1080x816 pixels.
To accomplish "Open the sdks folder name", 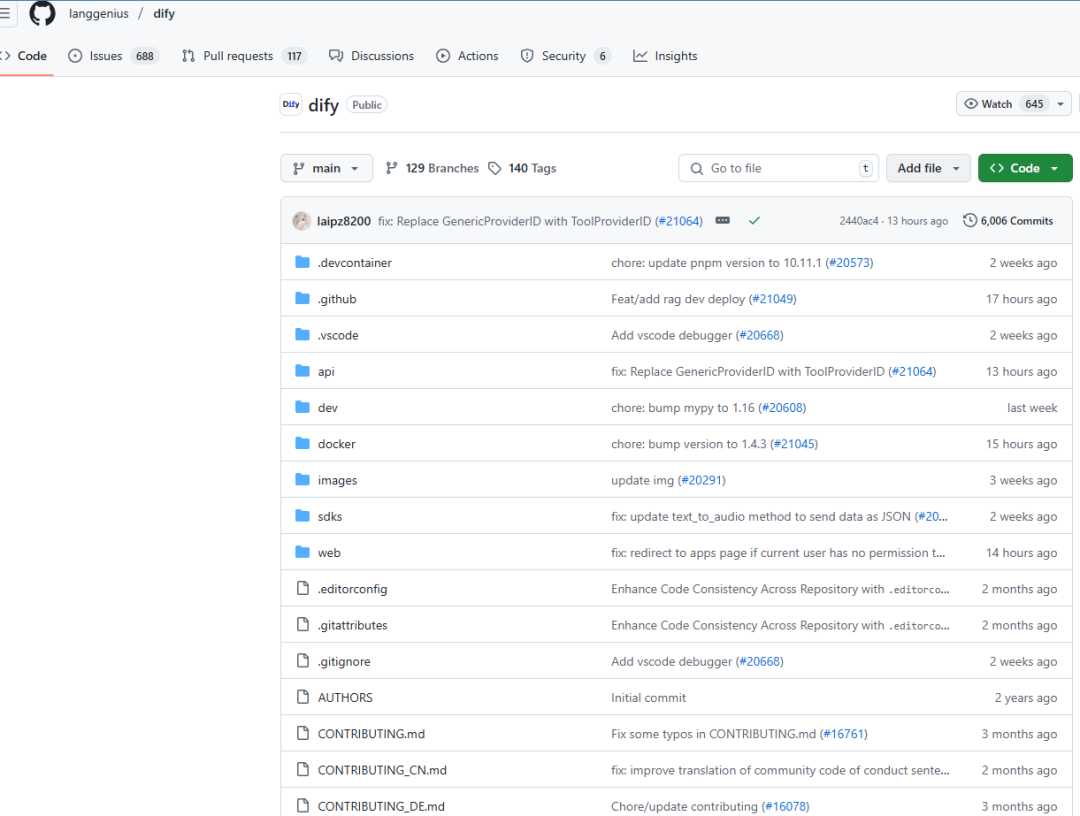I will [329, 516].
